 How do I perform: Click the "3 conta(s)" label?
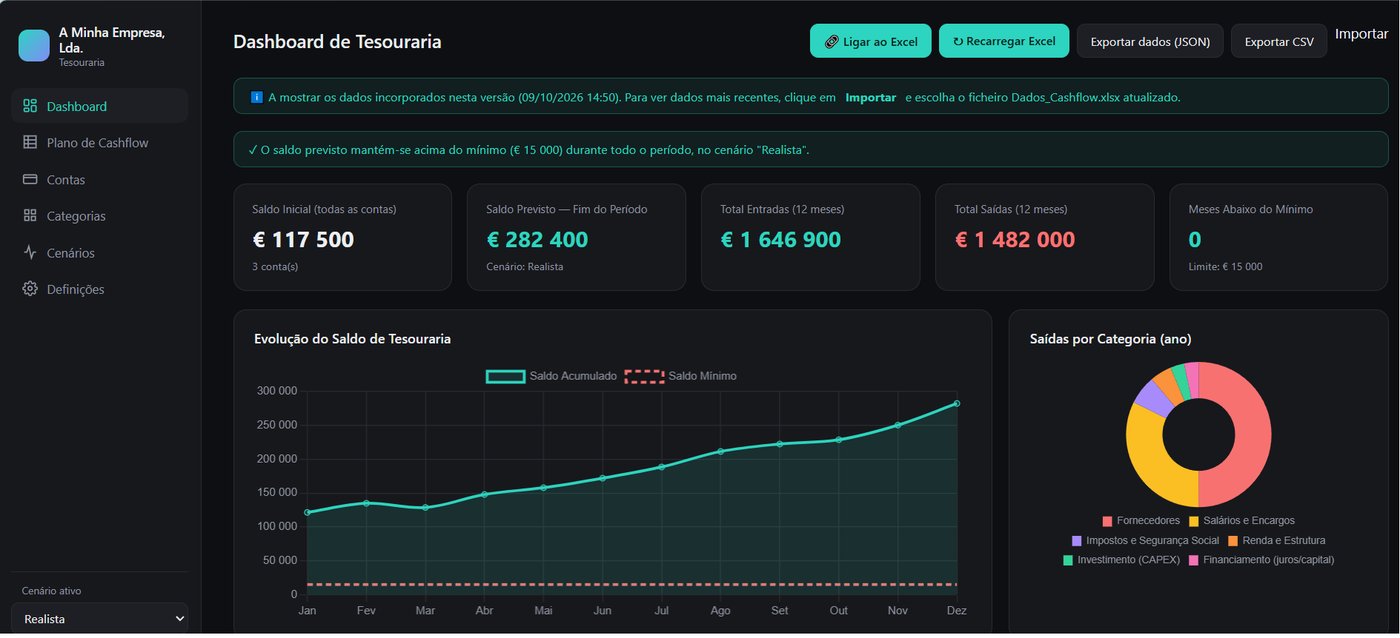[x=275, y=267]
